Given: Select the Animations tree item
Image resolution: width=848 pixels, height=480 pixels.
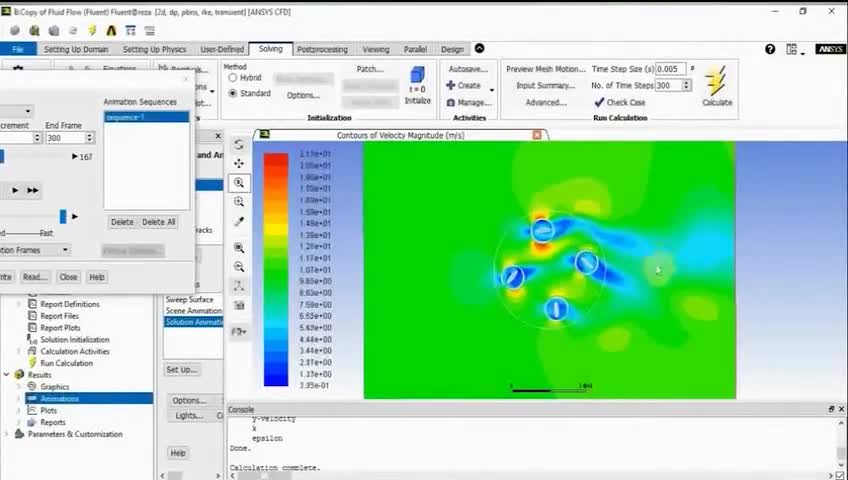Looking at the screenshot, I should click(89, 398).
